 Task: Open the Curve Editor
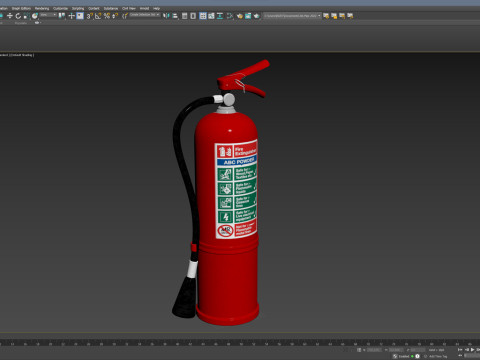211,16
